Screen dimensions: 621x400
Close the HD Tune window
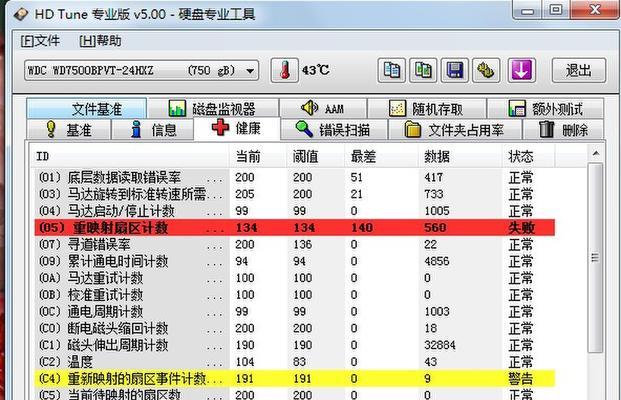pyautogui.click(x=595, y=10)
